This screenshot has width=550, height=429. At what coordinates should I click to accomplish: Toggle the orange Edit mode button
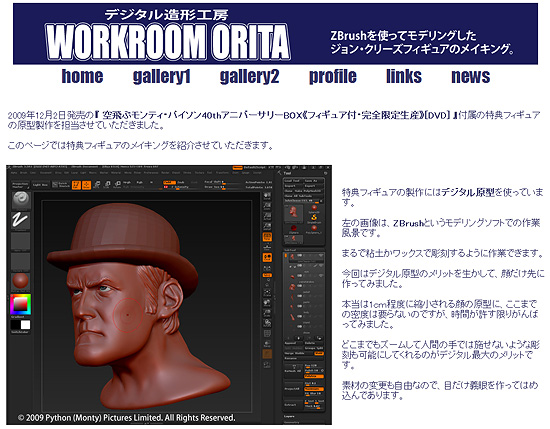[76, 185]
